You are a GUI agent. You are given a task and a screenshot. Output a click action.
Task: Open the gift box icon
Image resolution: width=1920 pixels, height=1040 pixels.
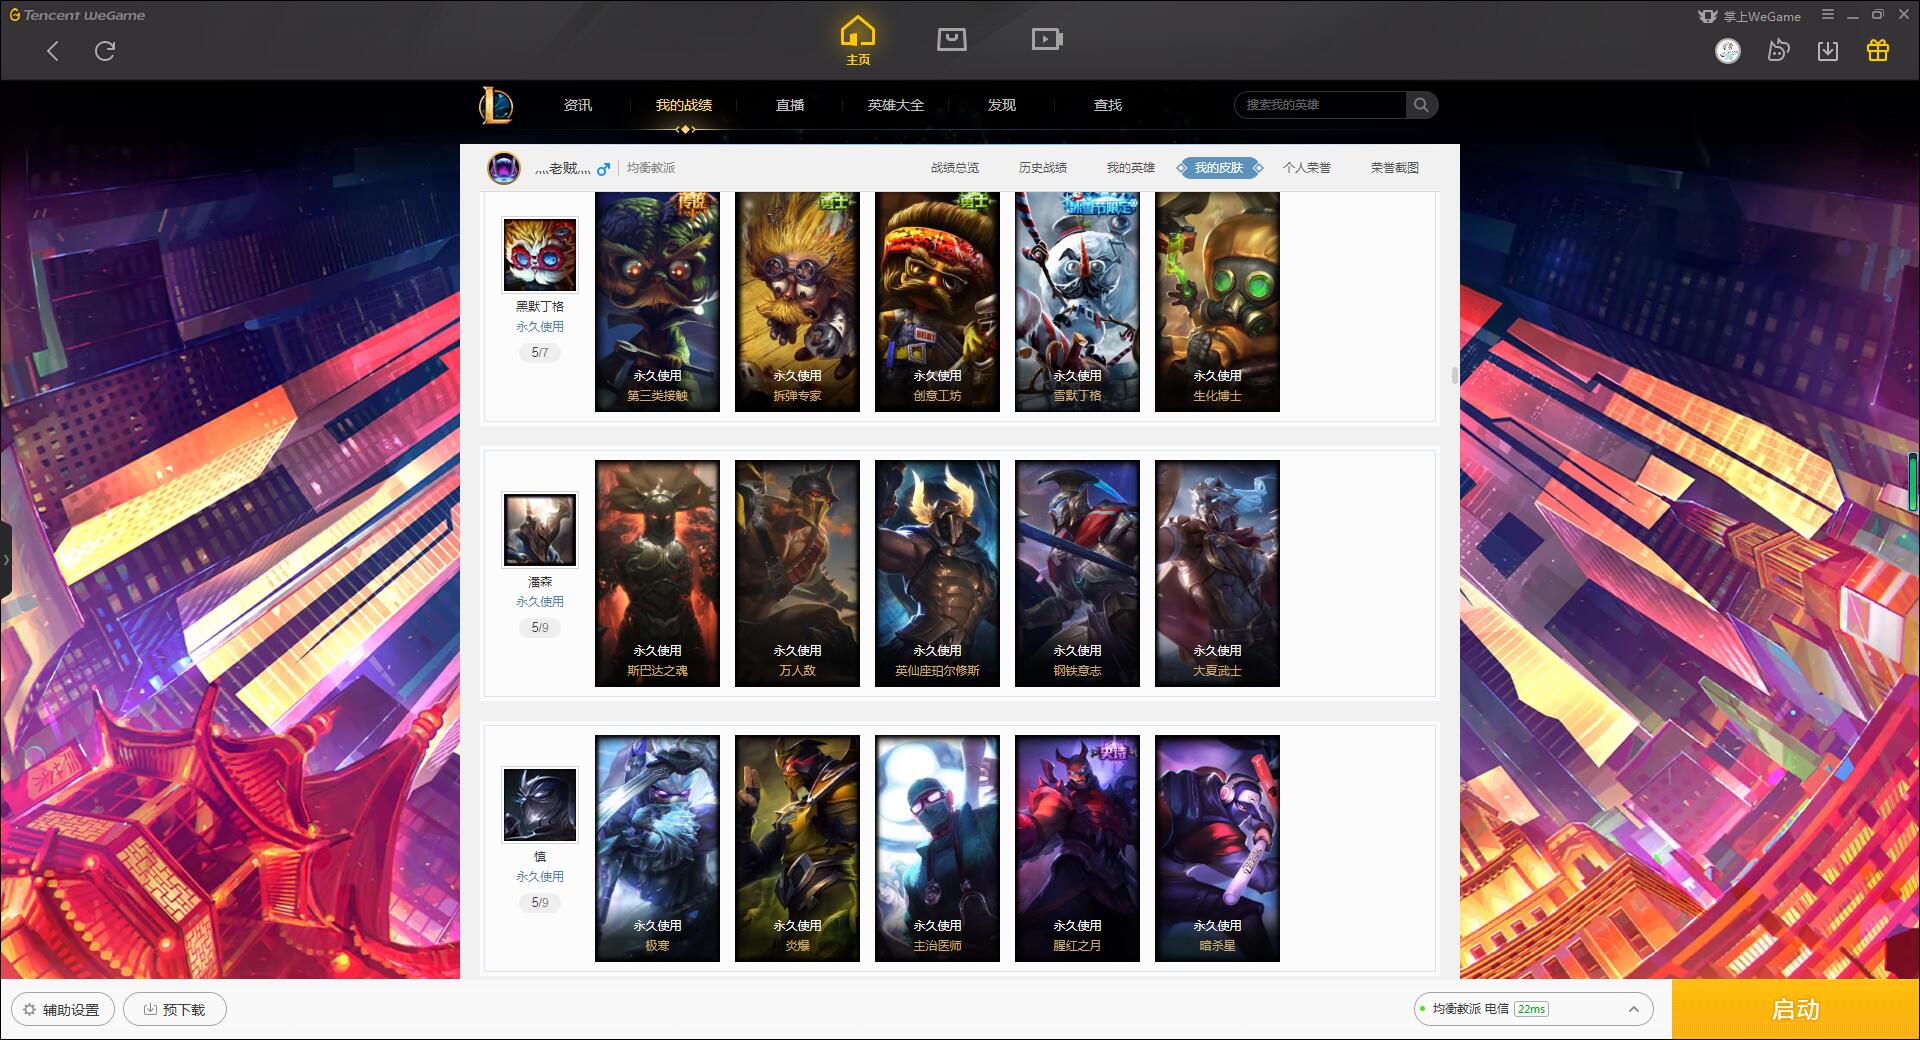[1878, 51]
